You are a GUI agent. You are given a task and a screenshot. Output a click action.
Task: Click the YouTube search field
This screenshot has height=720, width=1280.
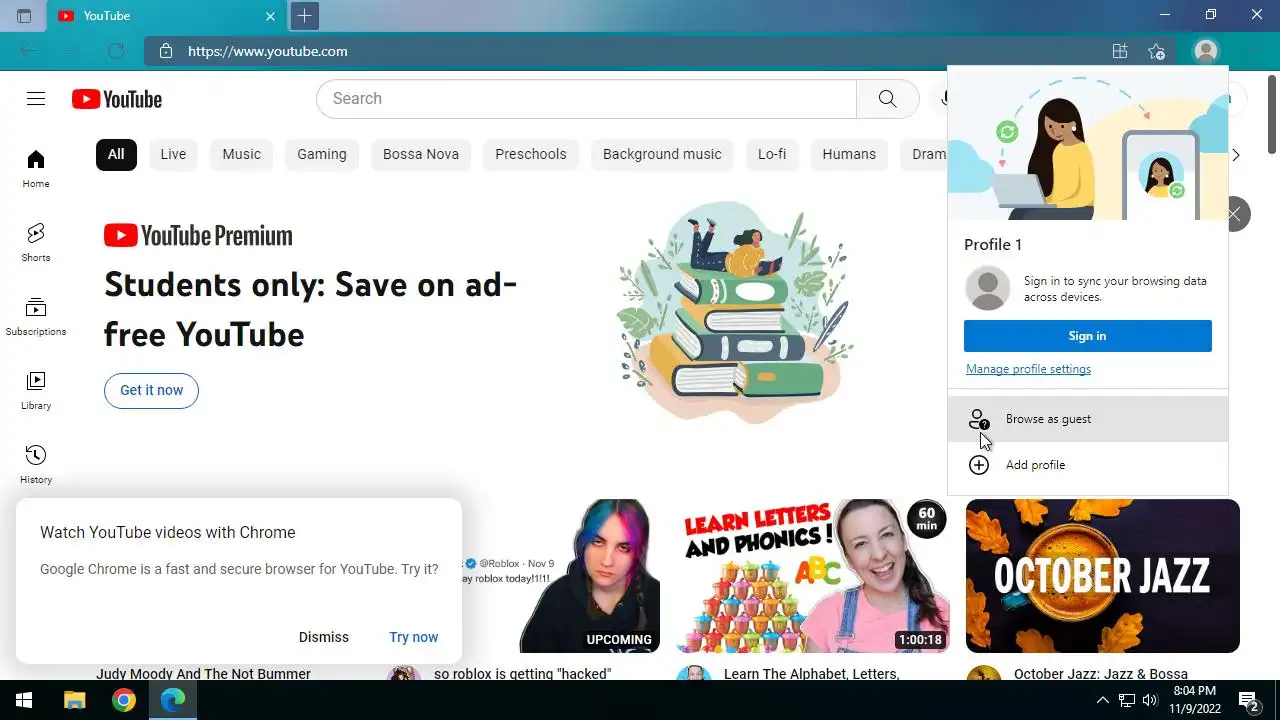[586, 98]
